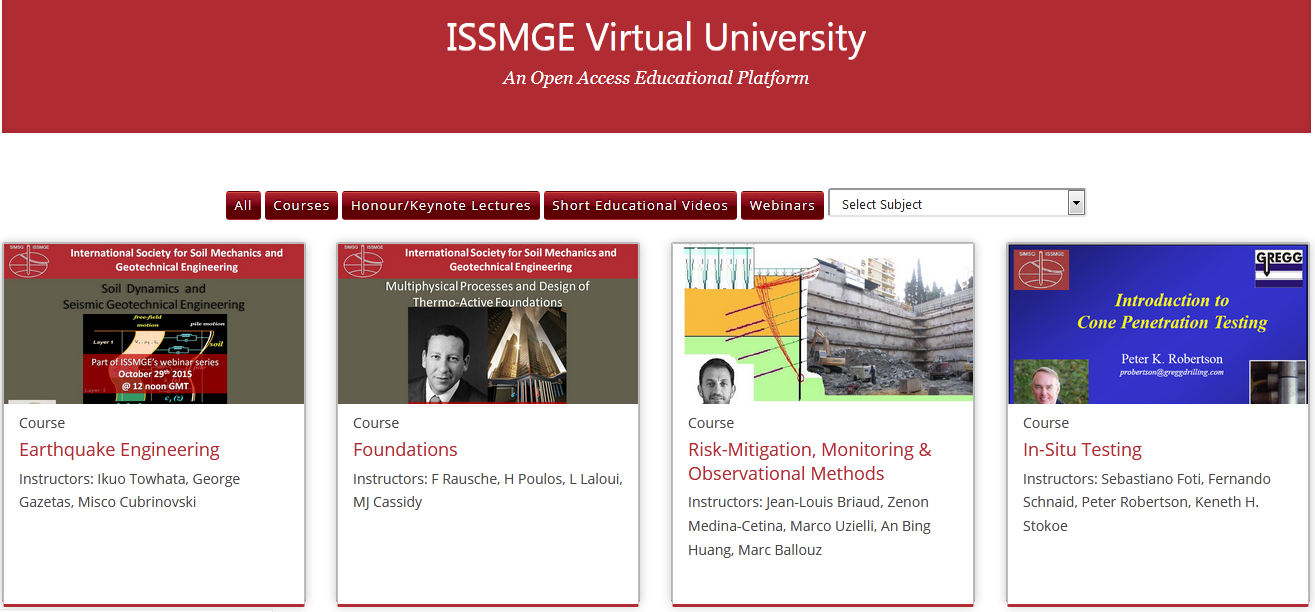The image size is (1315, 612).
Task: Click the Cone Penetration Testing thumbnail
Action: pos(1157,323)
